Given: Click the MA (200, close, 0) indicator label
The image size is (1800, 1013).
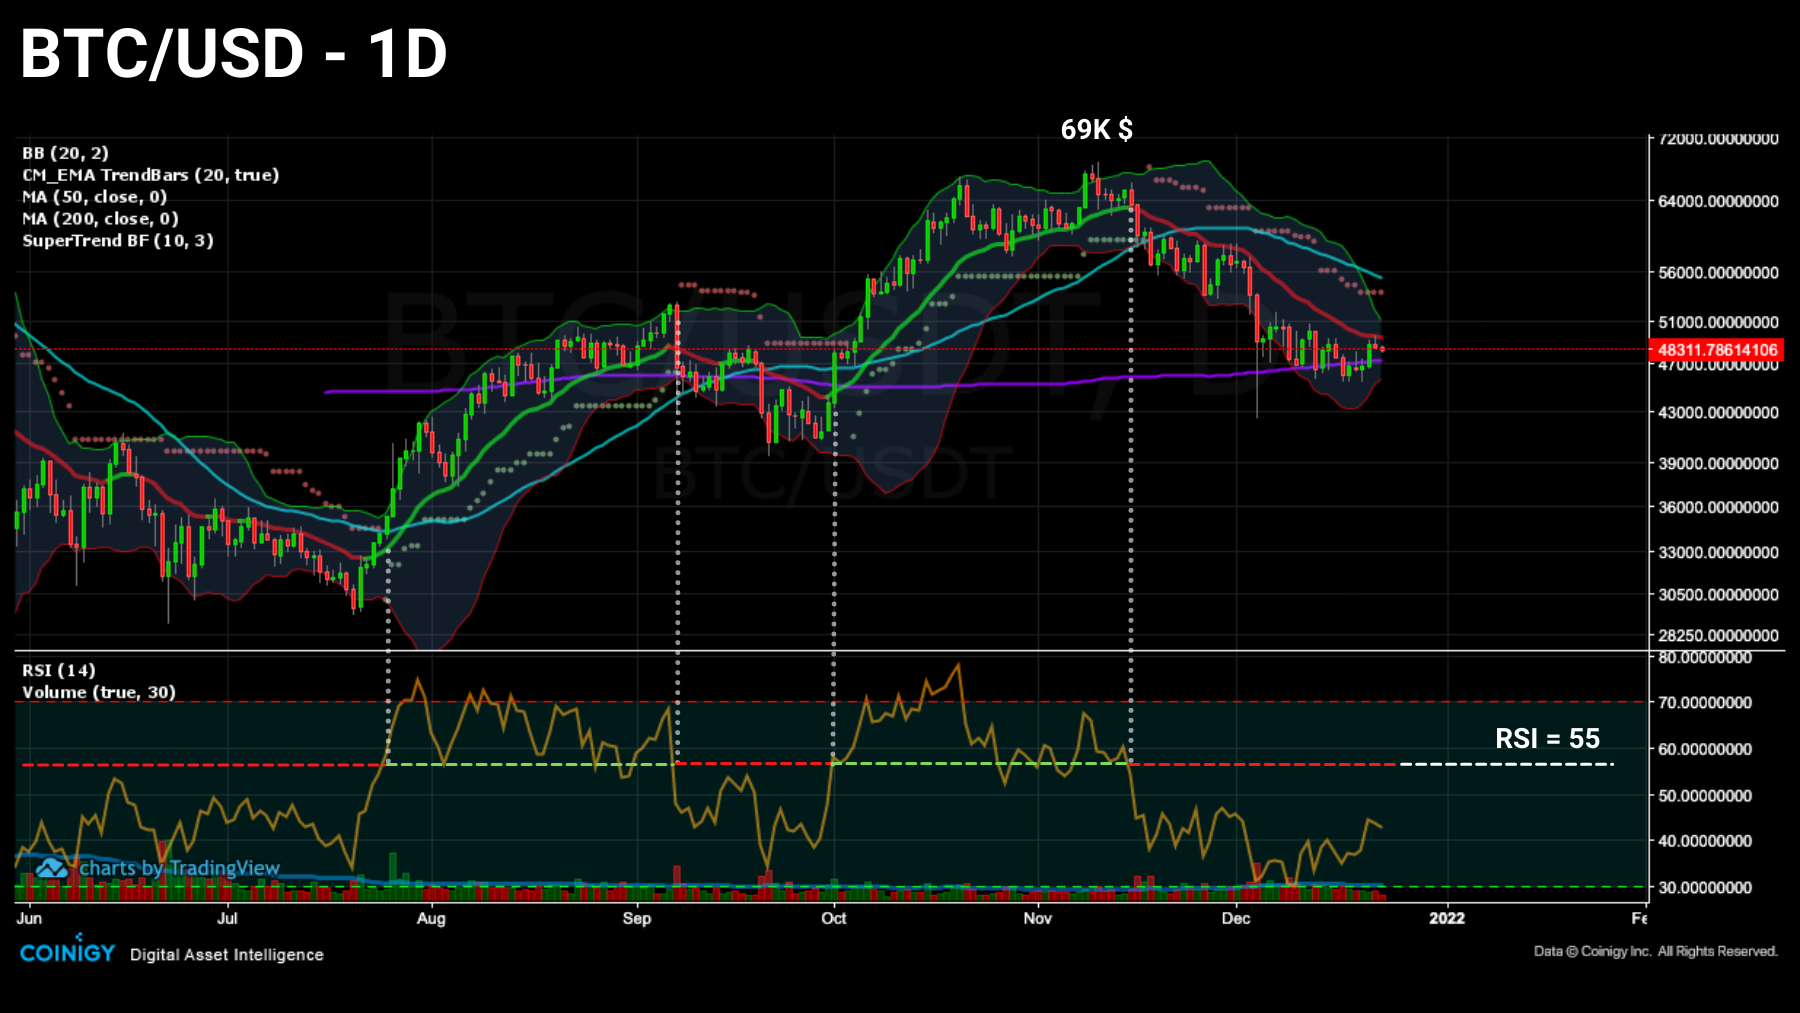Looking at the screenshot, I should coord(99,219).
